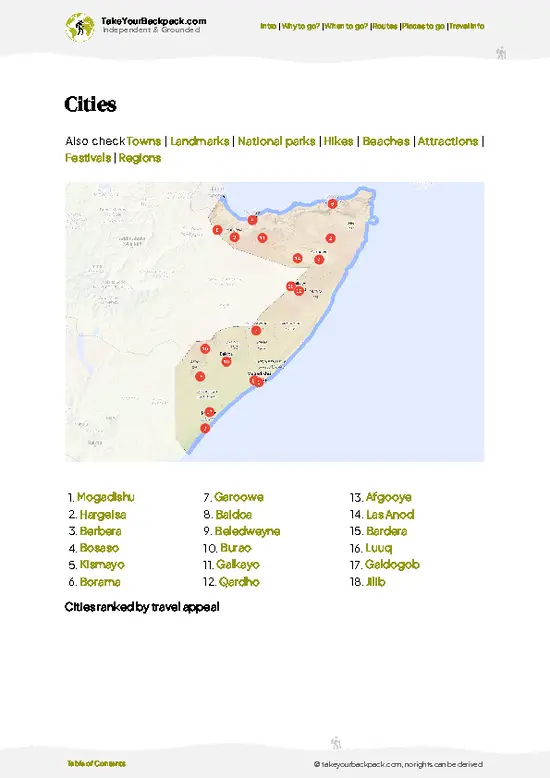Viewport: 550px width, 778px height.
Task: Open the Jilib city link in list
Action: 376,582
